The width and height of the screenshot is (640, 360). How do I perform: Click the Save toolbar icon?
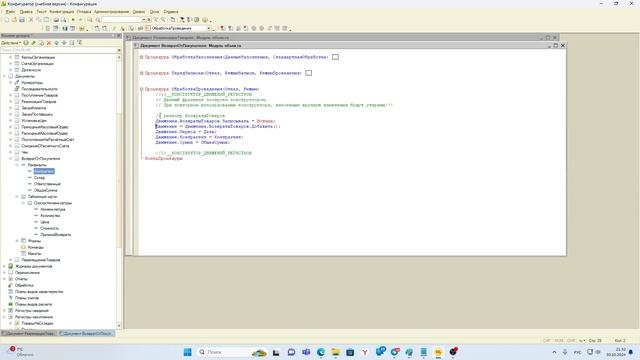[22, 20]
